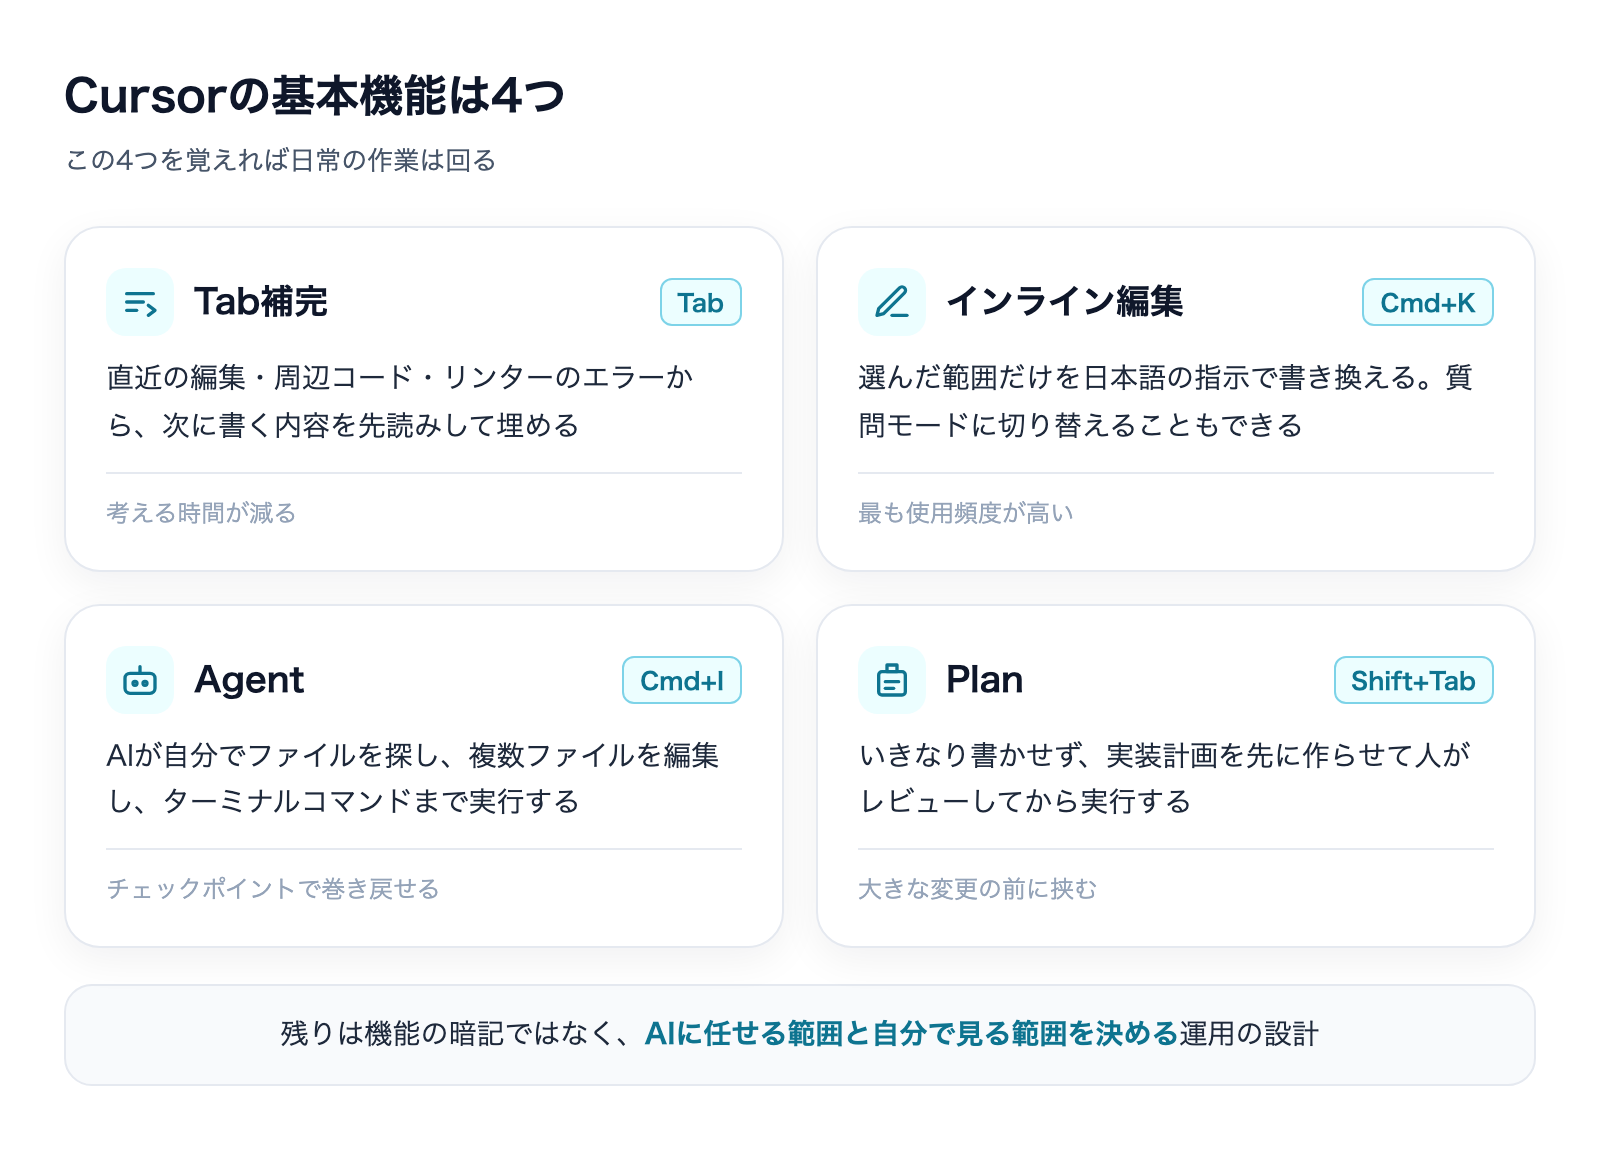The height and width of the screenshot is (1150, 1600).
Task: Click the footnote チェックポイントで巻き戻せる
Action: (x=273, y=889)
